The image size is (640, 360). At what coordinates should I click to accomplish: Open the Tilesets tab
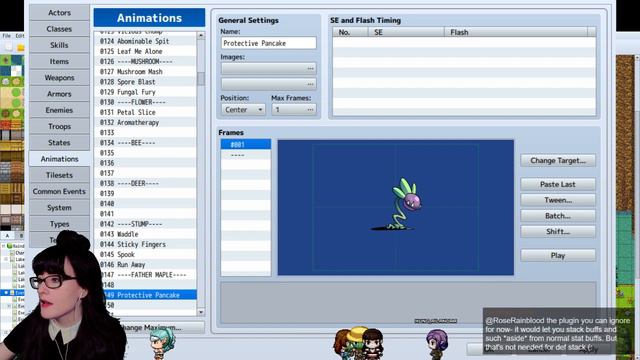coord(59,175)
